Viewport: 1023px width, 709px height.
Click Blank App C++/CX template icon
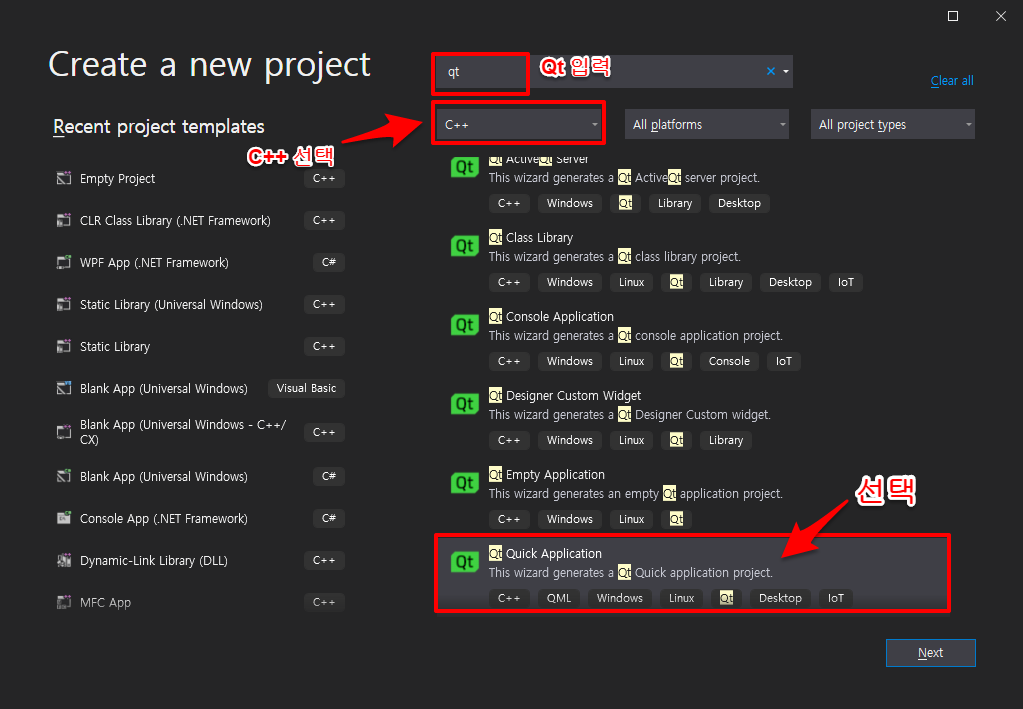[64, 432]
